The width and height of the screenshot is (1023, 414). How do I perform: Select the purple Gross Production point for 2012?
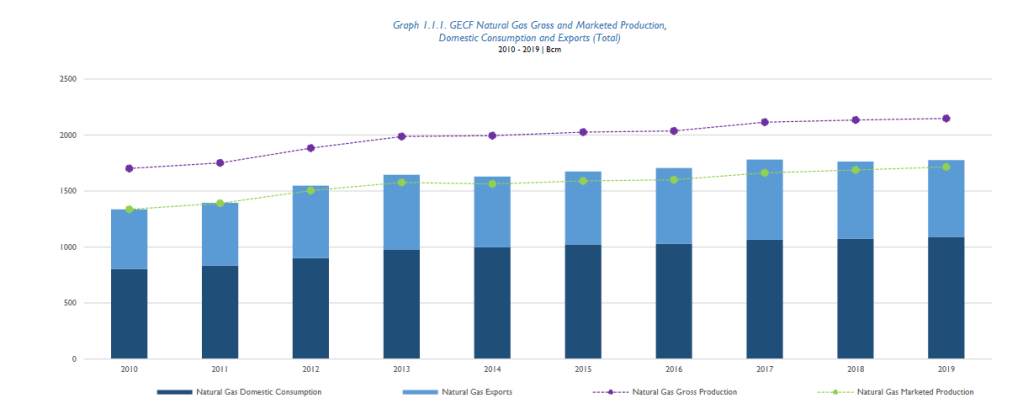pyautogui.click(x=311, y=148)
